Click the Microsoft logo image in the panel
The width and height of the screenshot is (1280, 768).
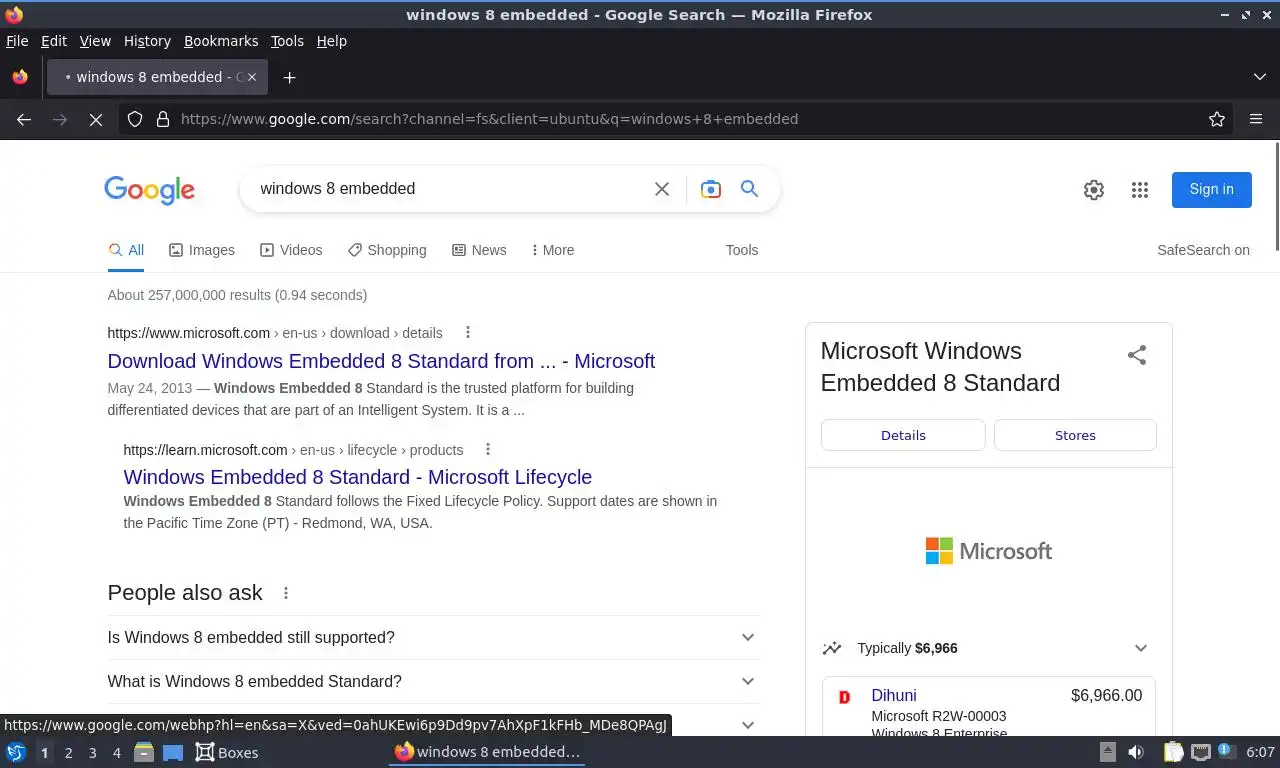click(988, 551)
